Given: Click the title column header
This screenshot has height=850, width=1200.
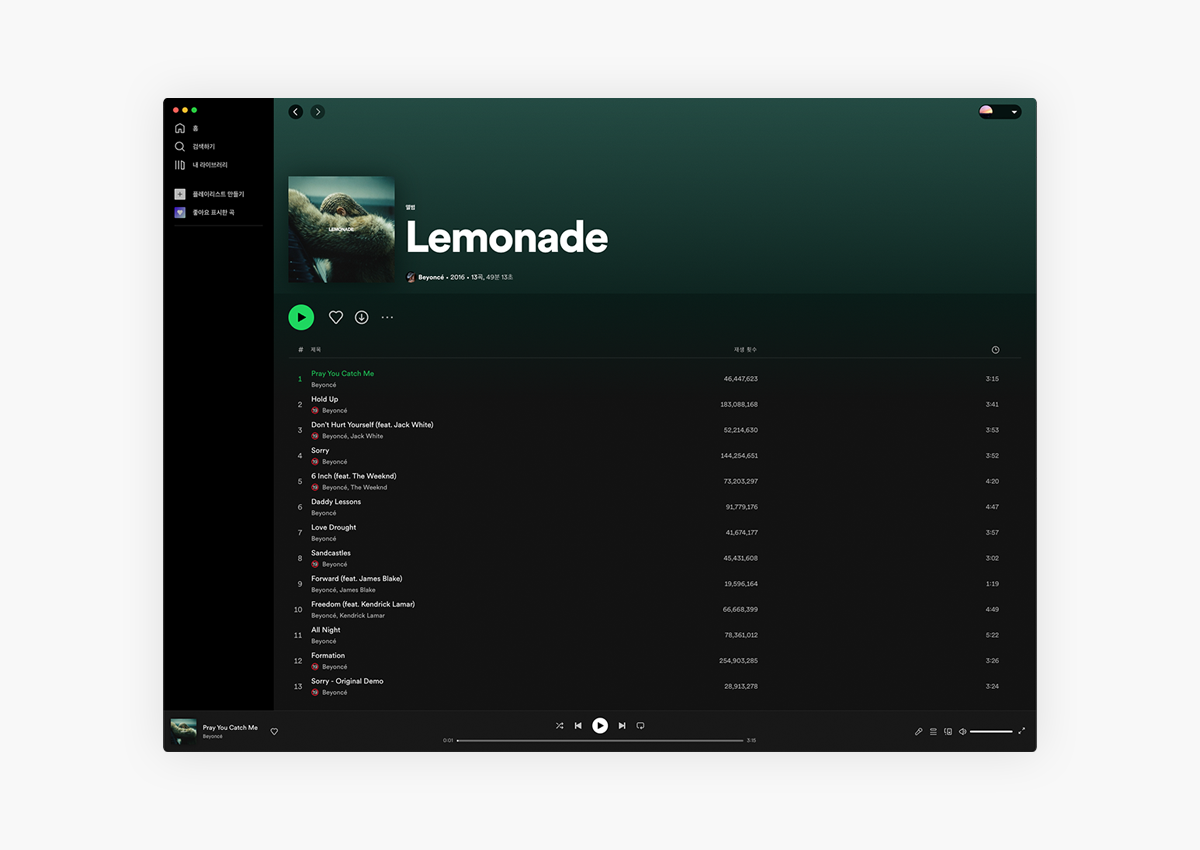Looking at the screenshot, I should coord(316,350).
